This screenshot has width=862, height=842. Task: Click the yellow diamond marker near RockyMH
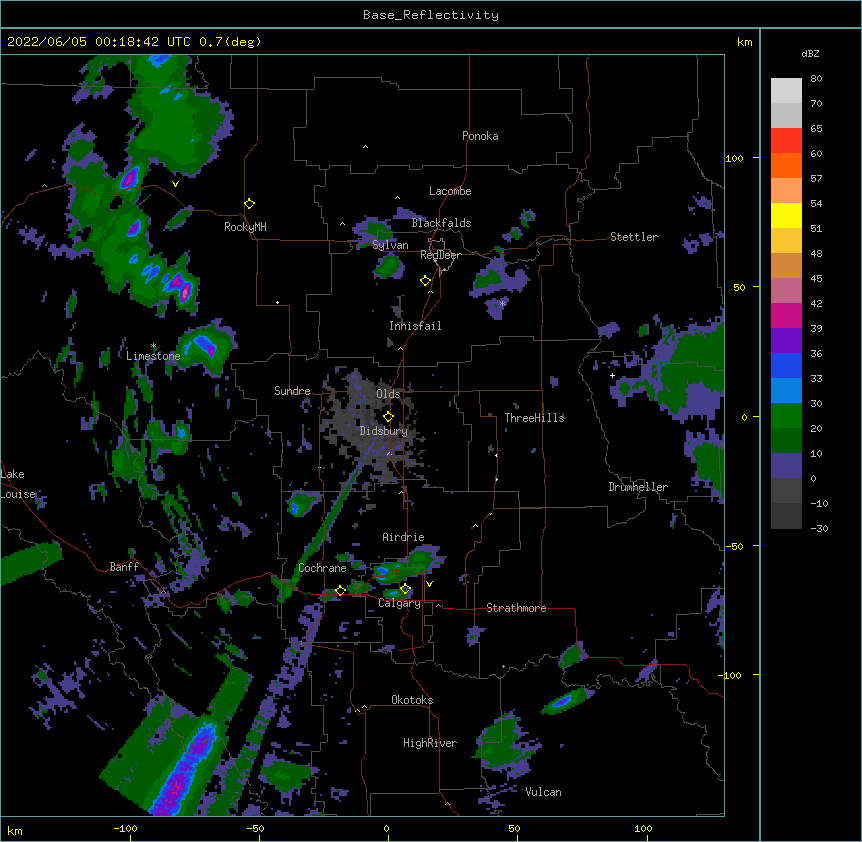click(x=249, y=203)
